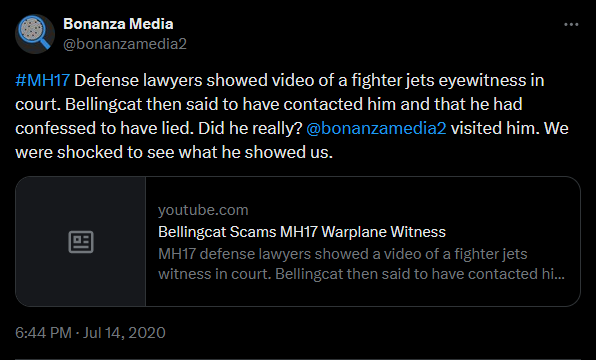Viewport: 596px width, 360px height.
Task: Click the 6:44 PM timestamp
Action: (43, 333)
